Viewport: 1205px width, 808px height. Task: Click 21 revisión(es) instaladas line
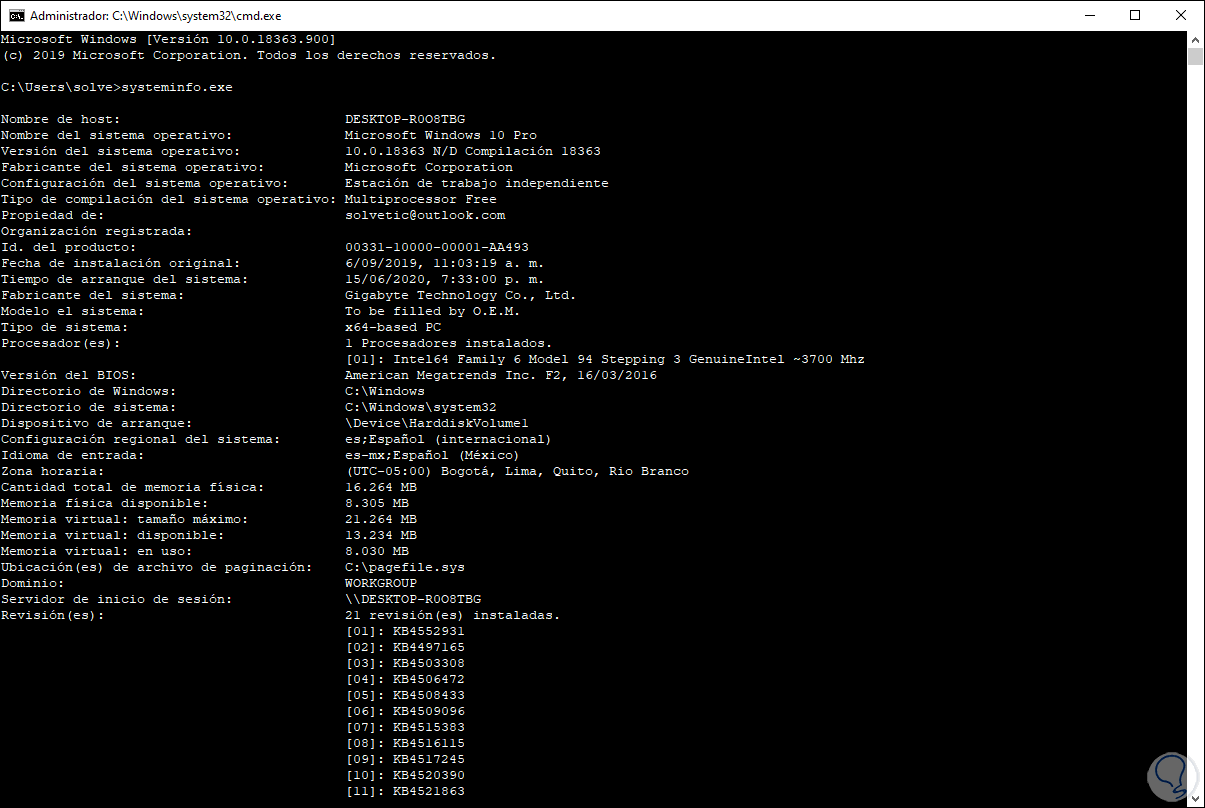click(453, 615)
